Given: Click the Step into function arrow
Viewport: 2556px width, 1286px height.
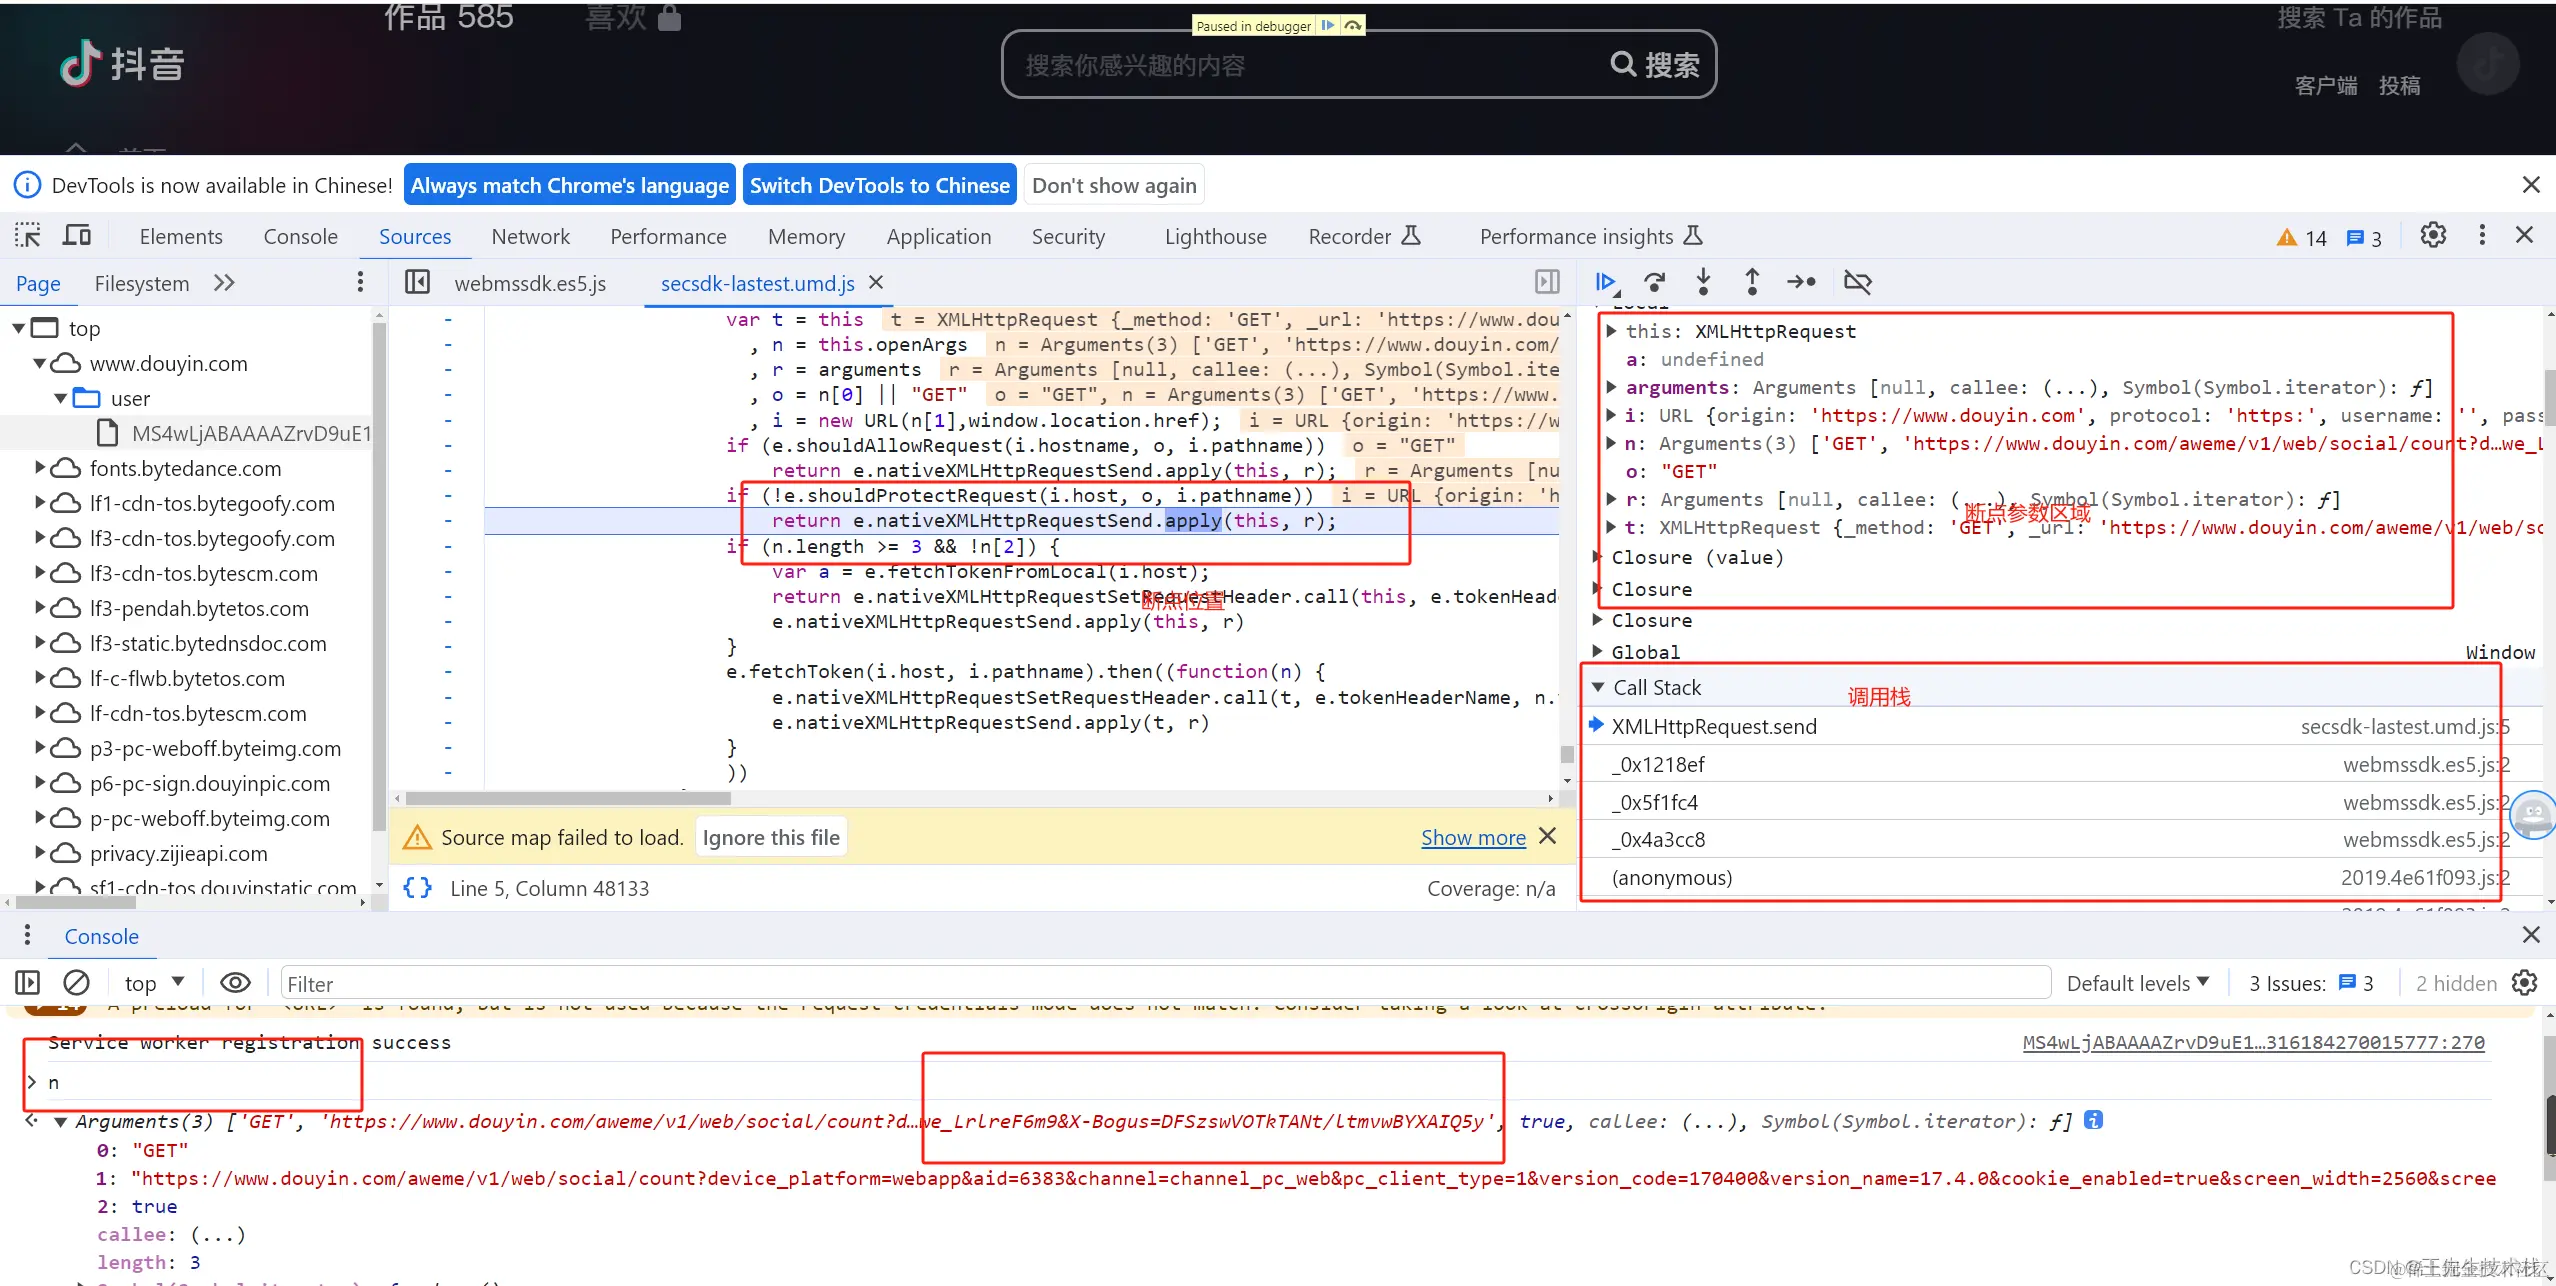Looking at the screenshot, I should (1703, 282).
